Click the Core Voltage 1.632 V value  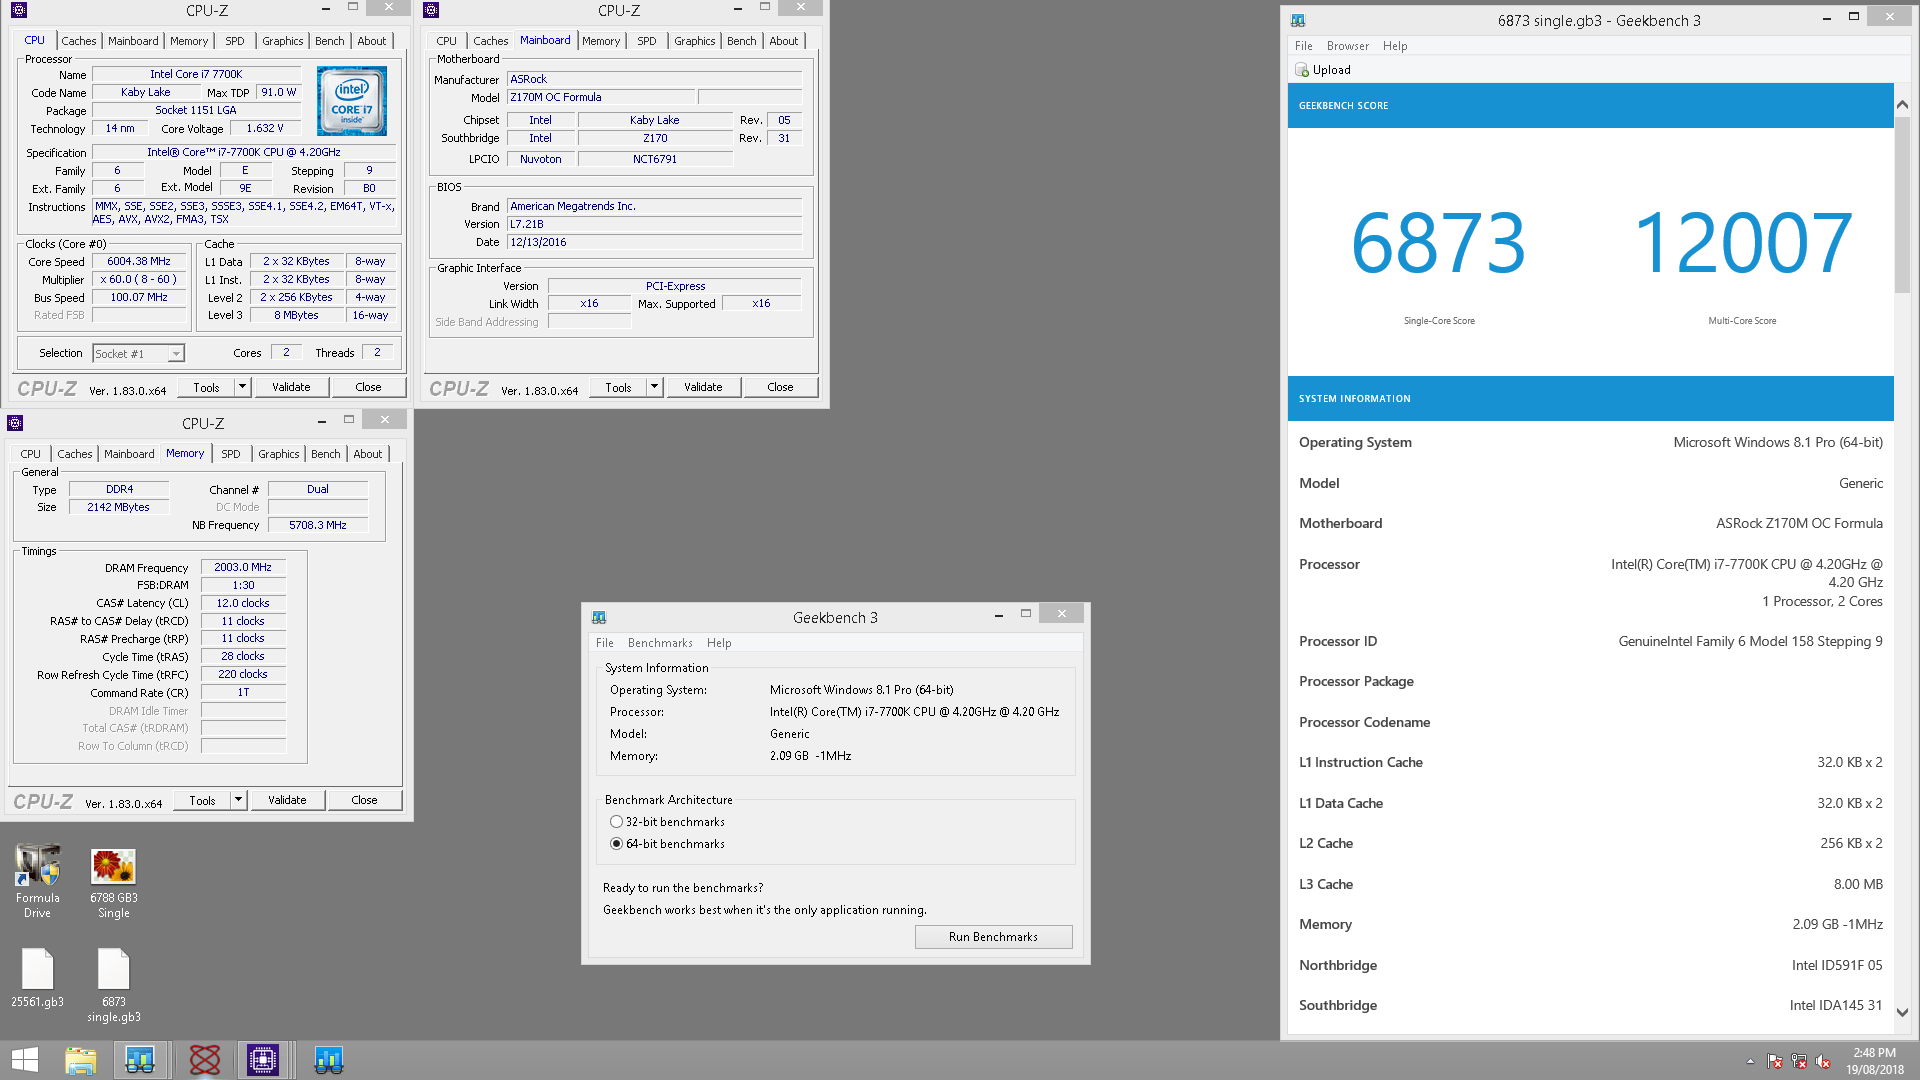(x=265, y=129)
